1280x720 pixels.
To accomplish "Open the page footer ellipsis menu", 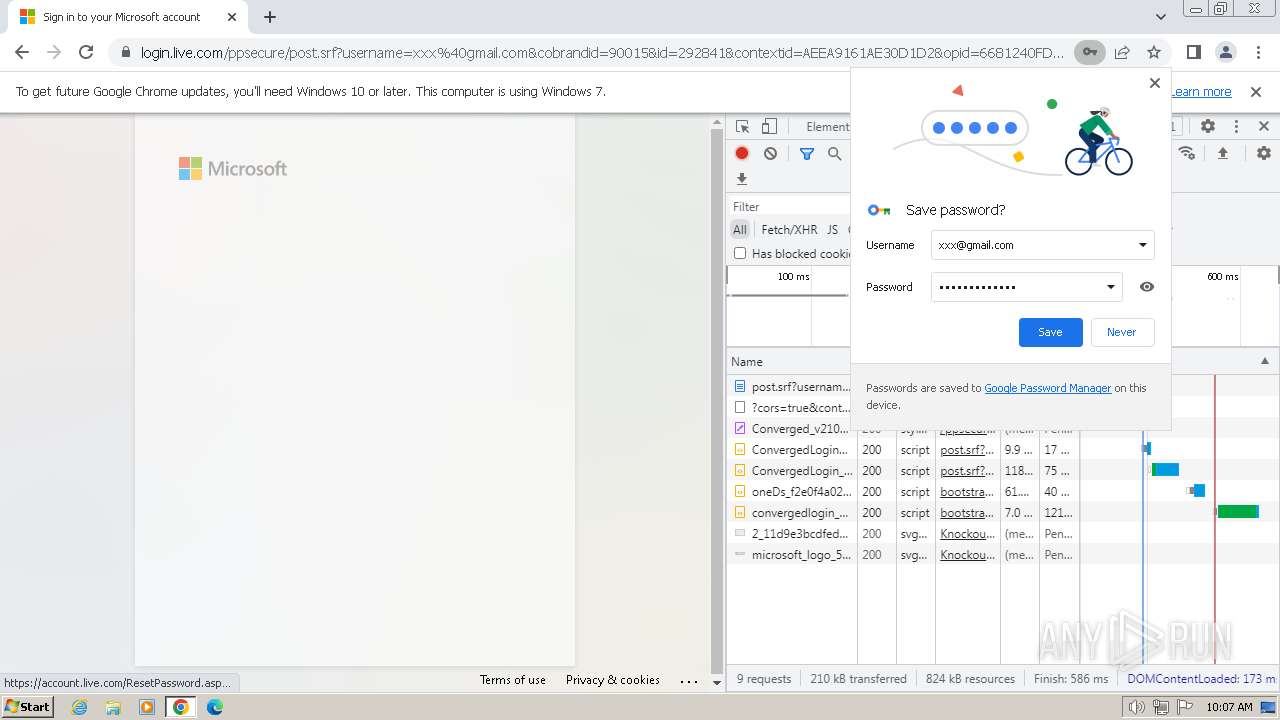I will tap(689, 680).
